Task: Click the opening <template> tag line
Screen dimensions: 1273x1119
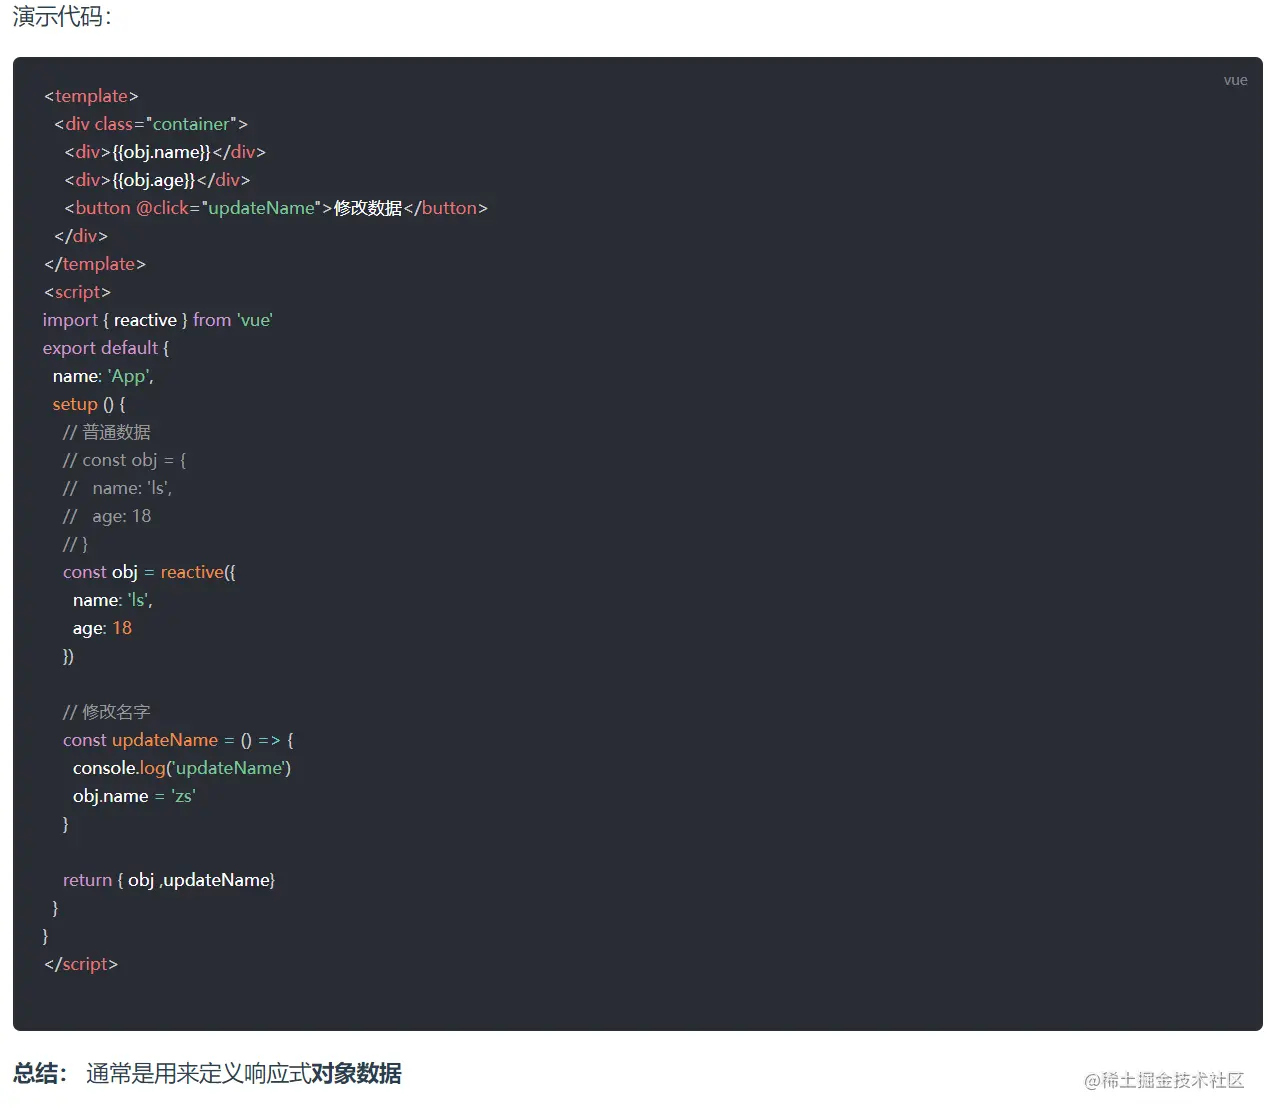Action: pyautogui.click(x=91, y=96)
